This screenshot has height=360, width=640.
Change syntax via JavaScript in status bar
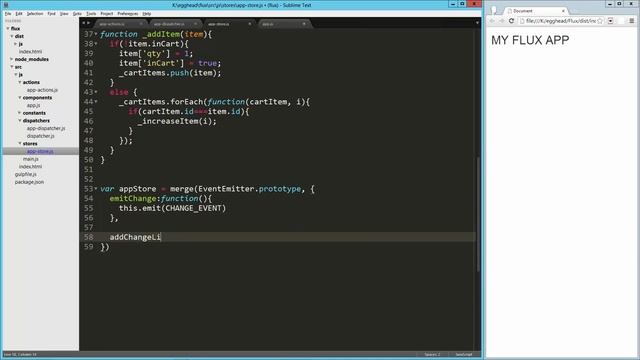tap(464, 354)
